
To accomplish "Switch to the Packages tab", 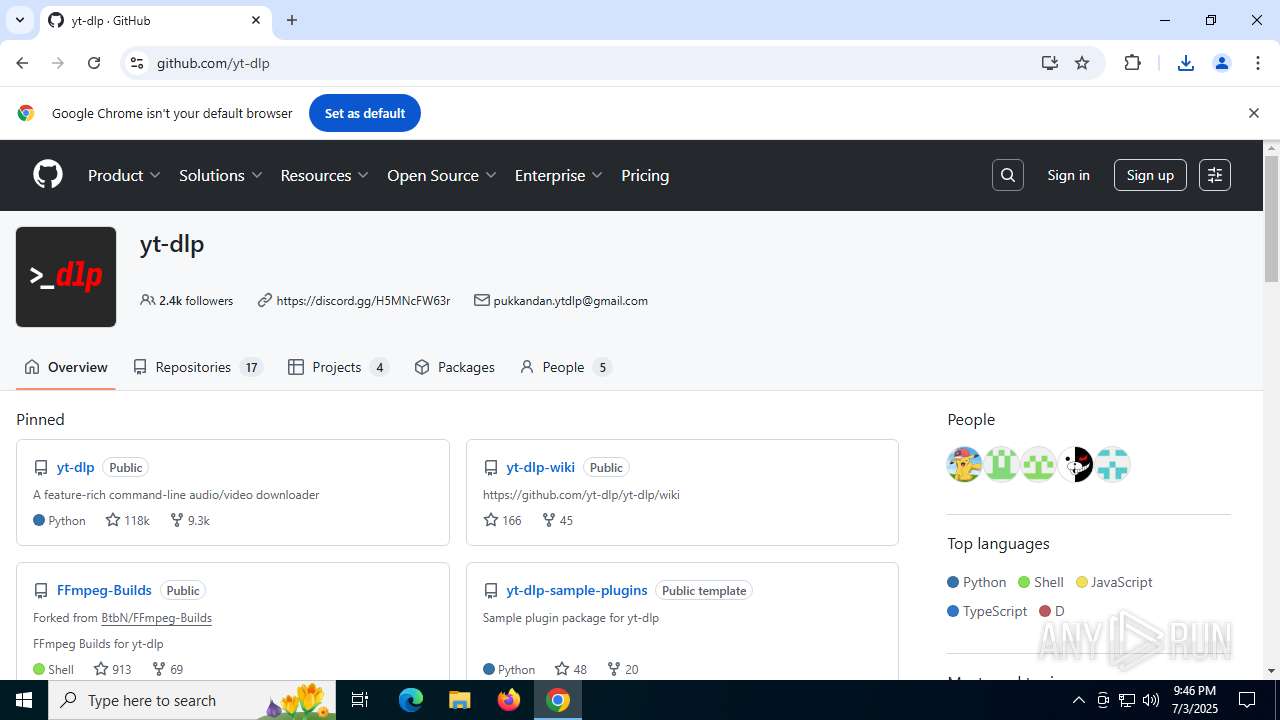I will [x=455, y=367].
